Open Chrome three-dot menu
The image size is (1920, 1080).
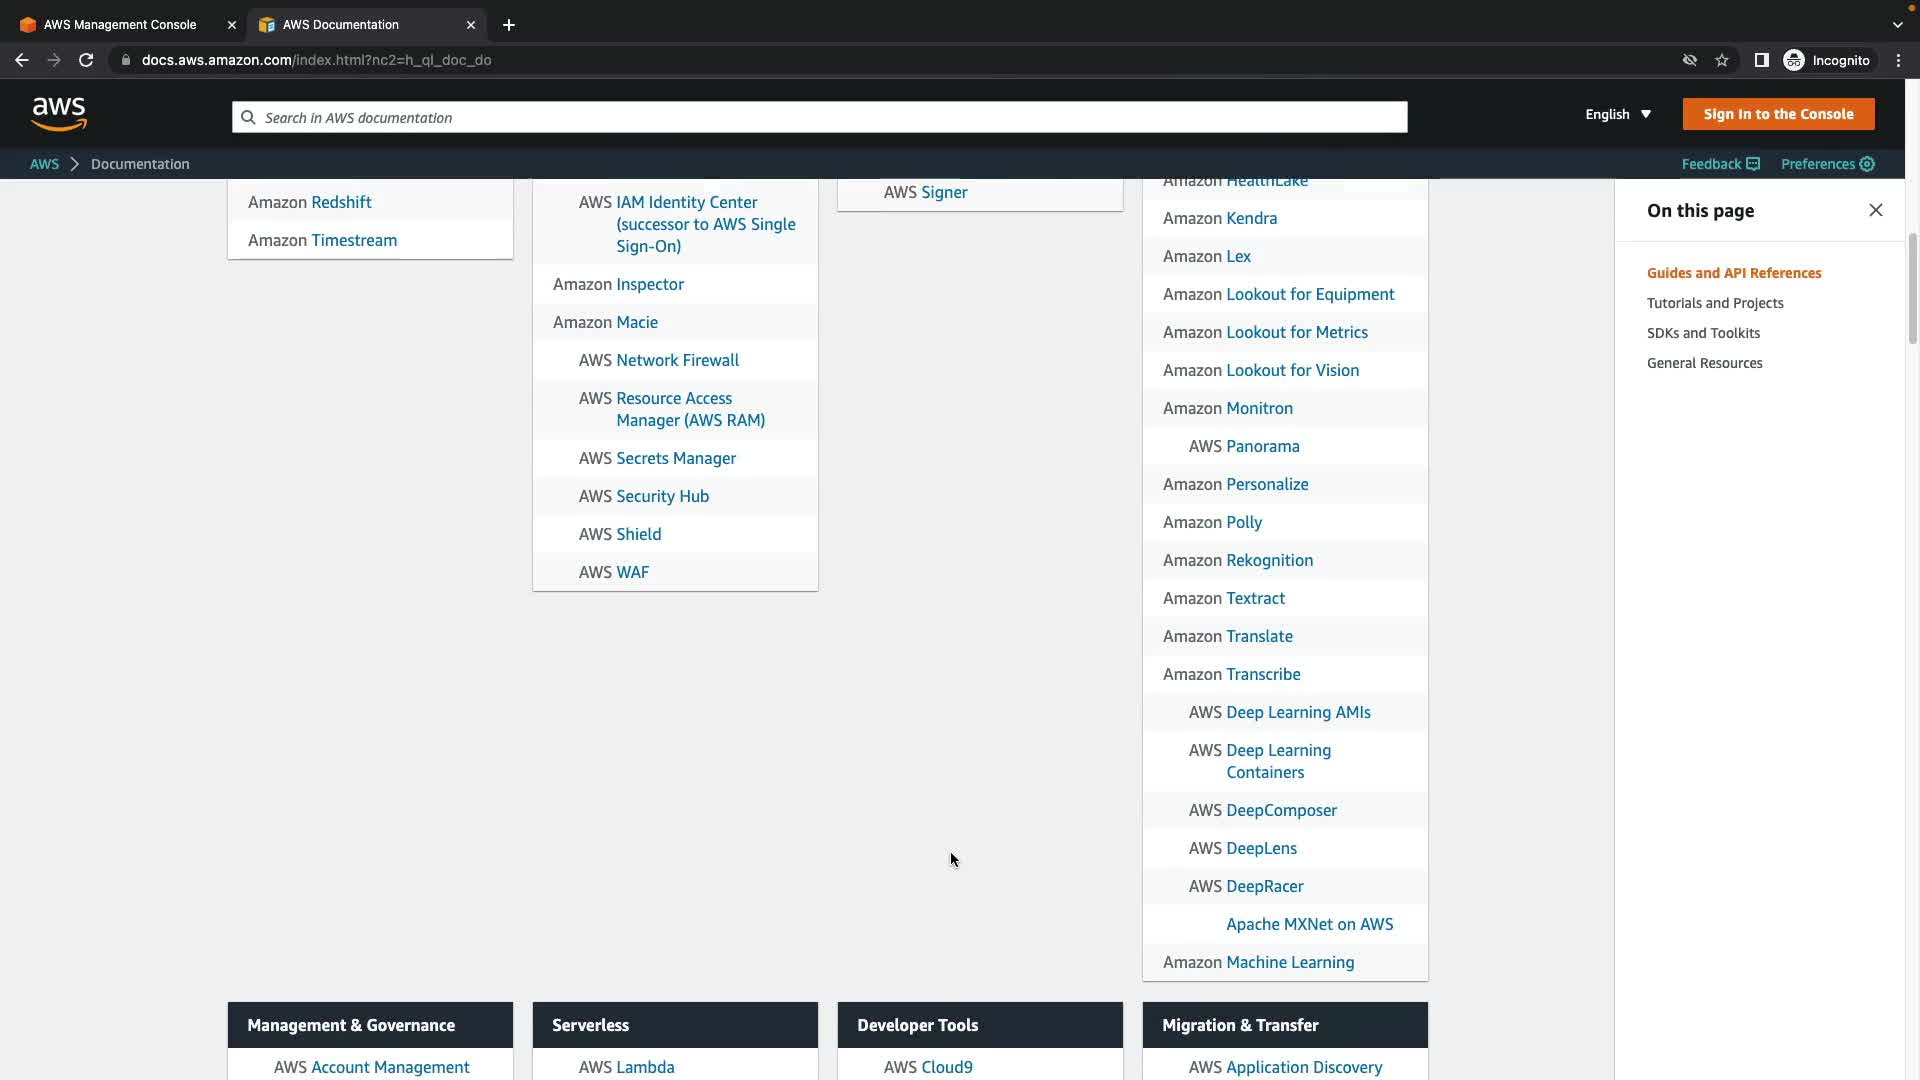click(x=1898, y=60)
